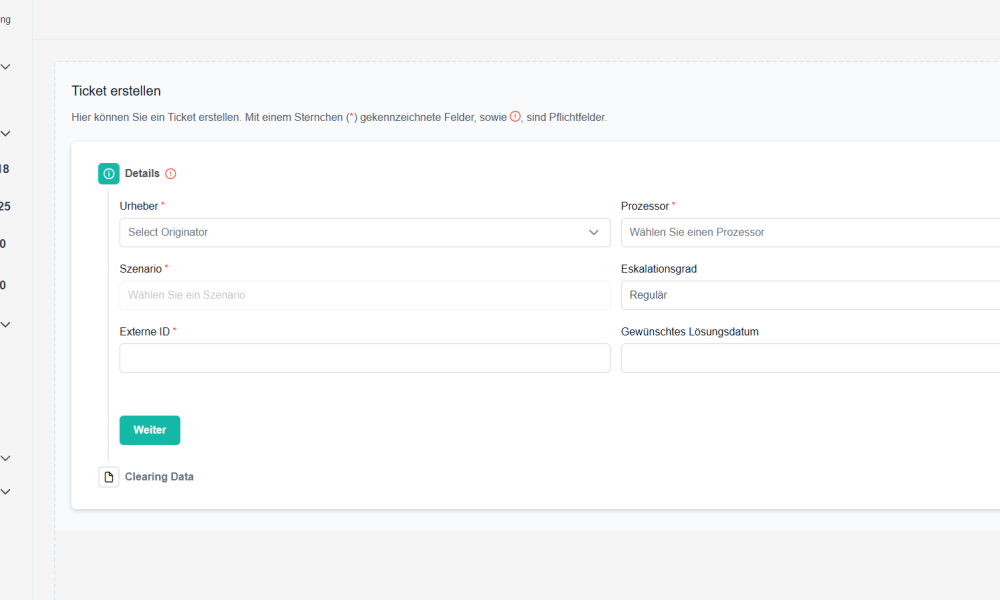Click the teal Details step icon
The width and height of the screenshot is (1000, 600).
[x=109, y=174]
